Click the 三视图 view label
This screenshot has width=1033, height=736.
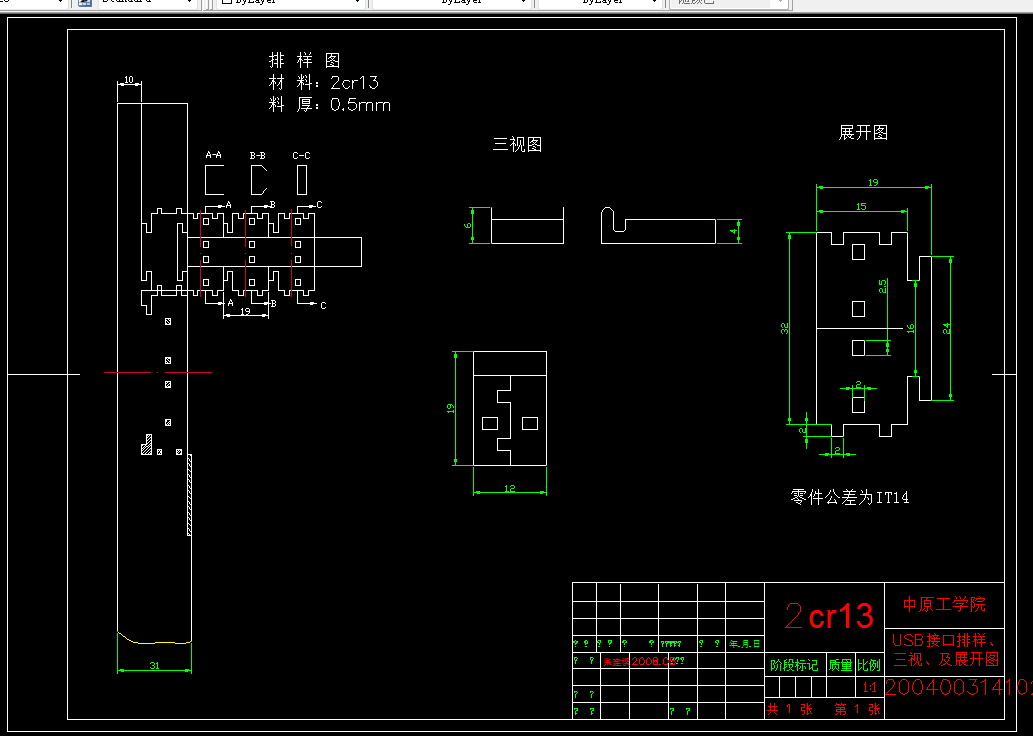[x=519, y=143]
